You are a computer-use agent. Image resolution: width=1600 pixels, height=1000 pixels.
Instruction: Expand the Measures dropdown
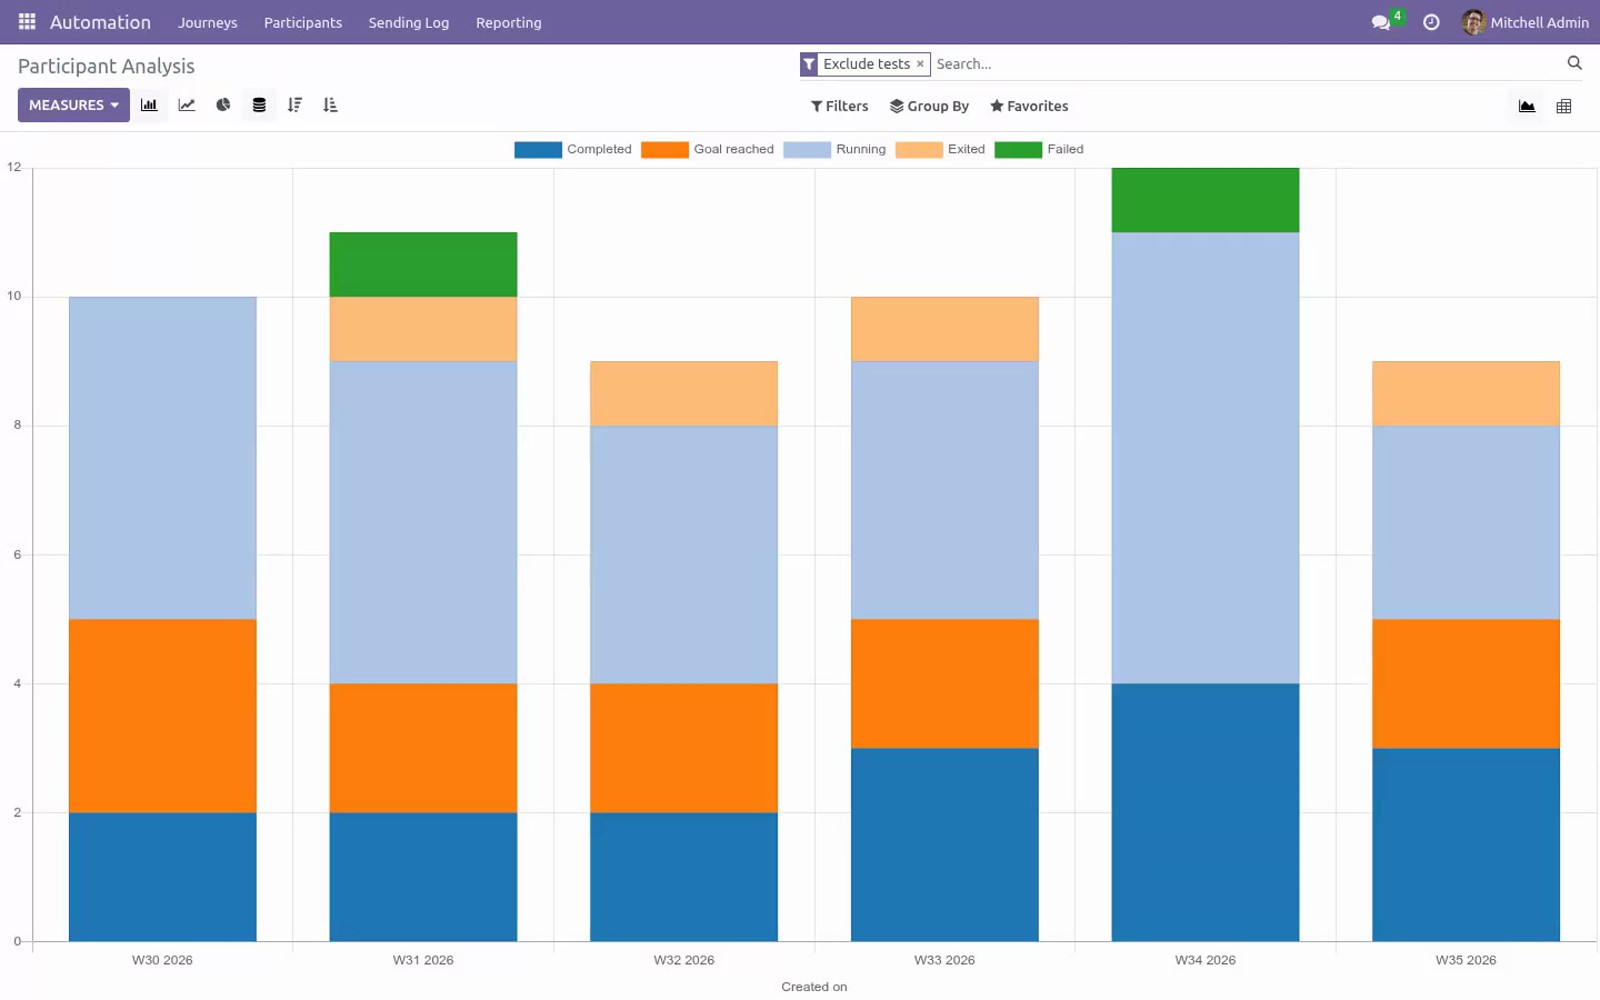point(73,105)
